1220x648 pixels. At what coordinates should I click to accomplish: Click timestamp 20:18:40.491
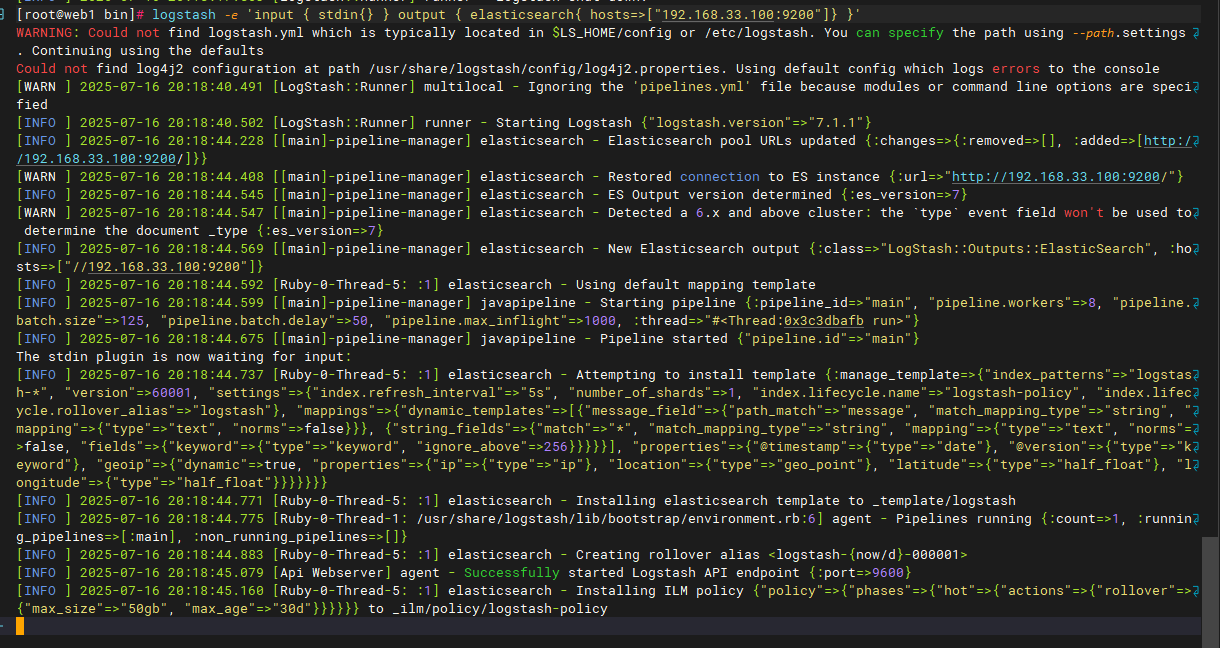[x=216, y=87]
